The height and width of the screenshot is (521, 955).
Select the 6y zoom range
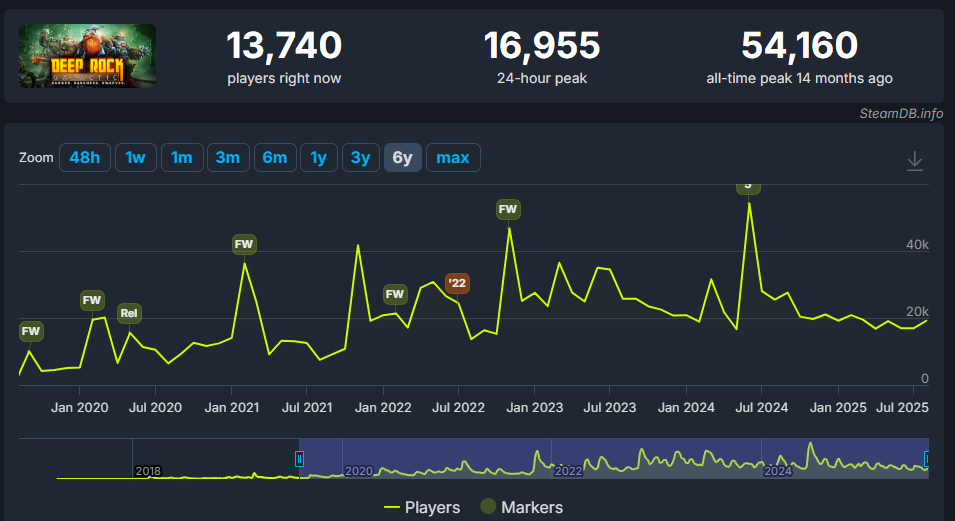point(403,158)
